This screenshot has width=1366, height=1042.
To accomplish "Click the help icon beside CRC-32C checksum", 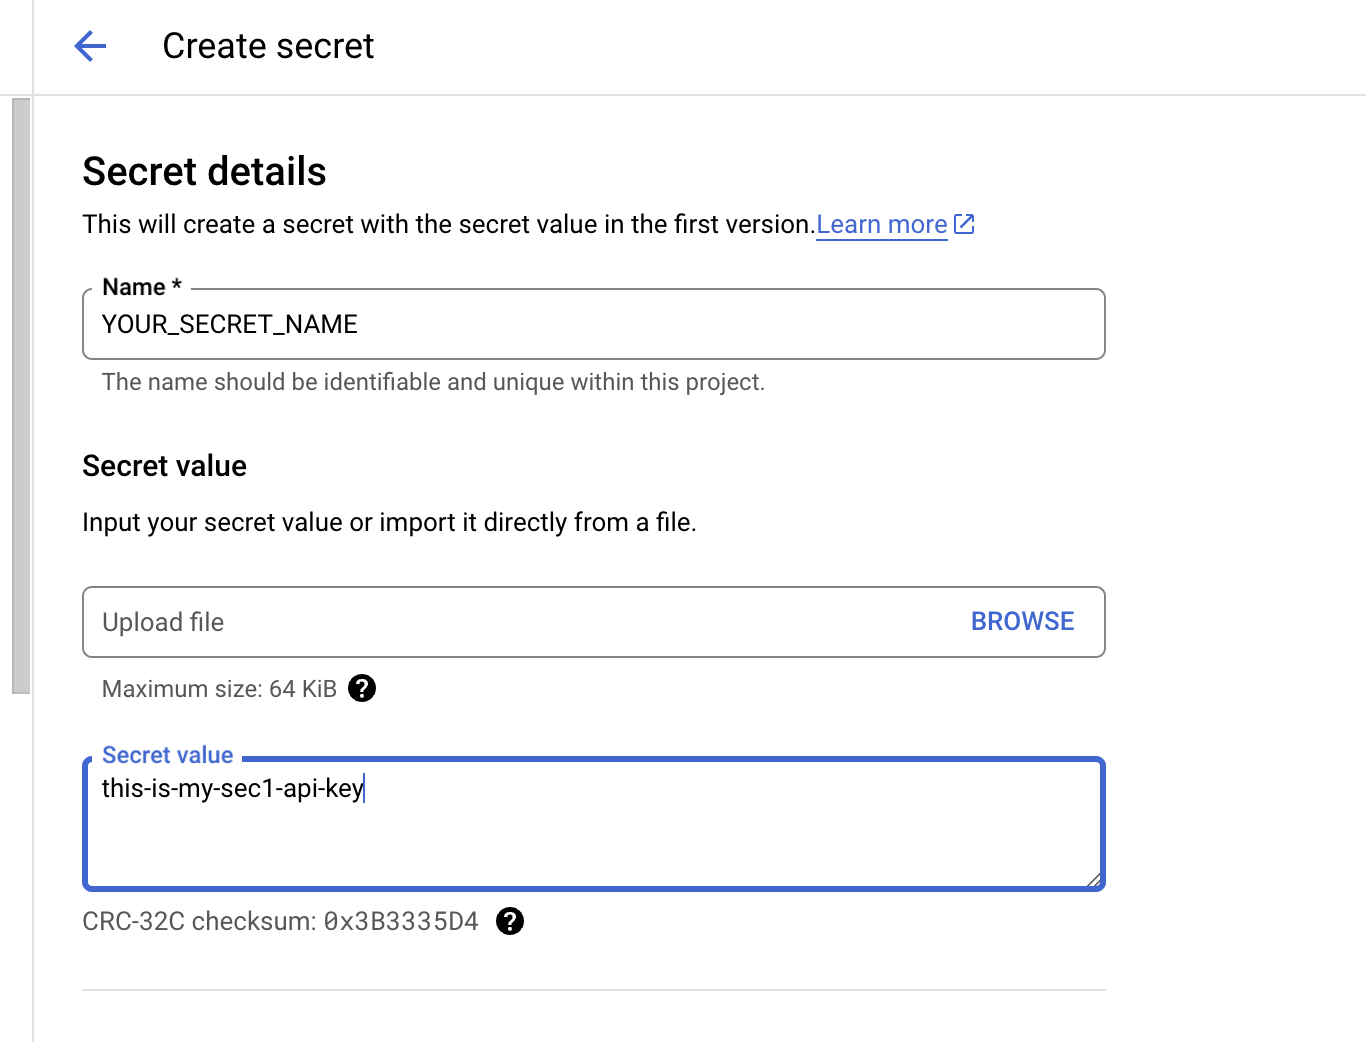I will pos(510,921).
